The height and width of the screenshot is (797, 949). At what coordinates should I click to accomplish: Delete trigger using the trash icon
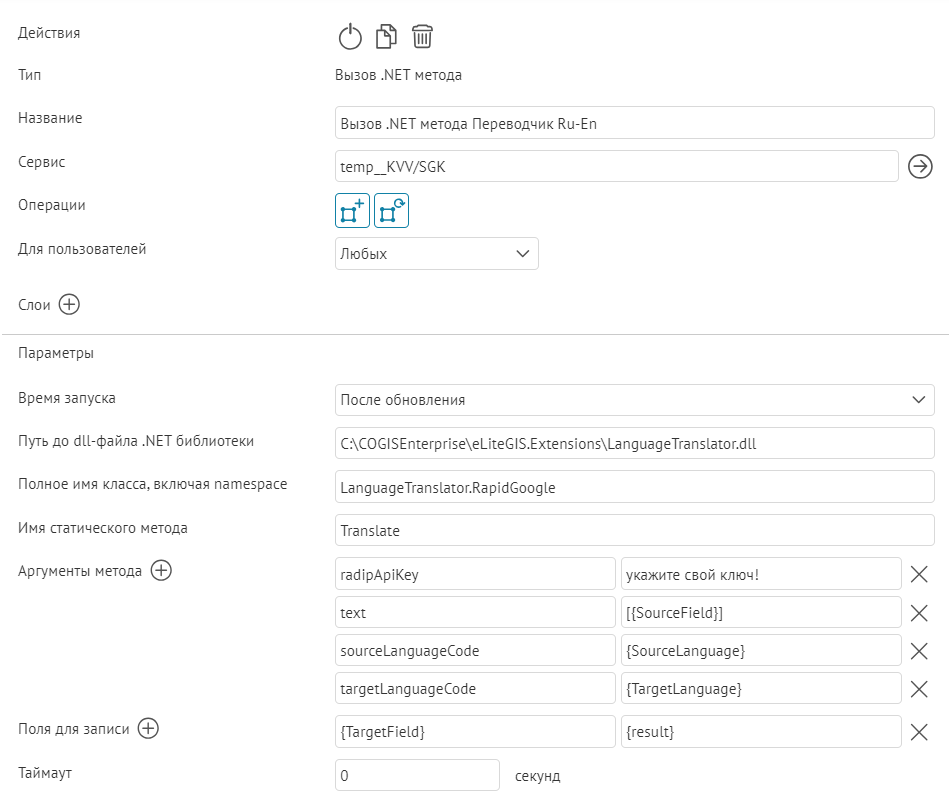(422, 38)
